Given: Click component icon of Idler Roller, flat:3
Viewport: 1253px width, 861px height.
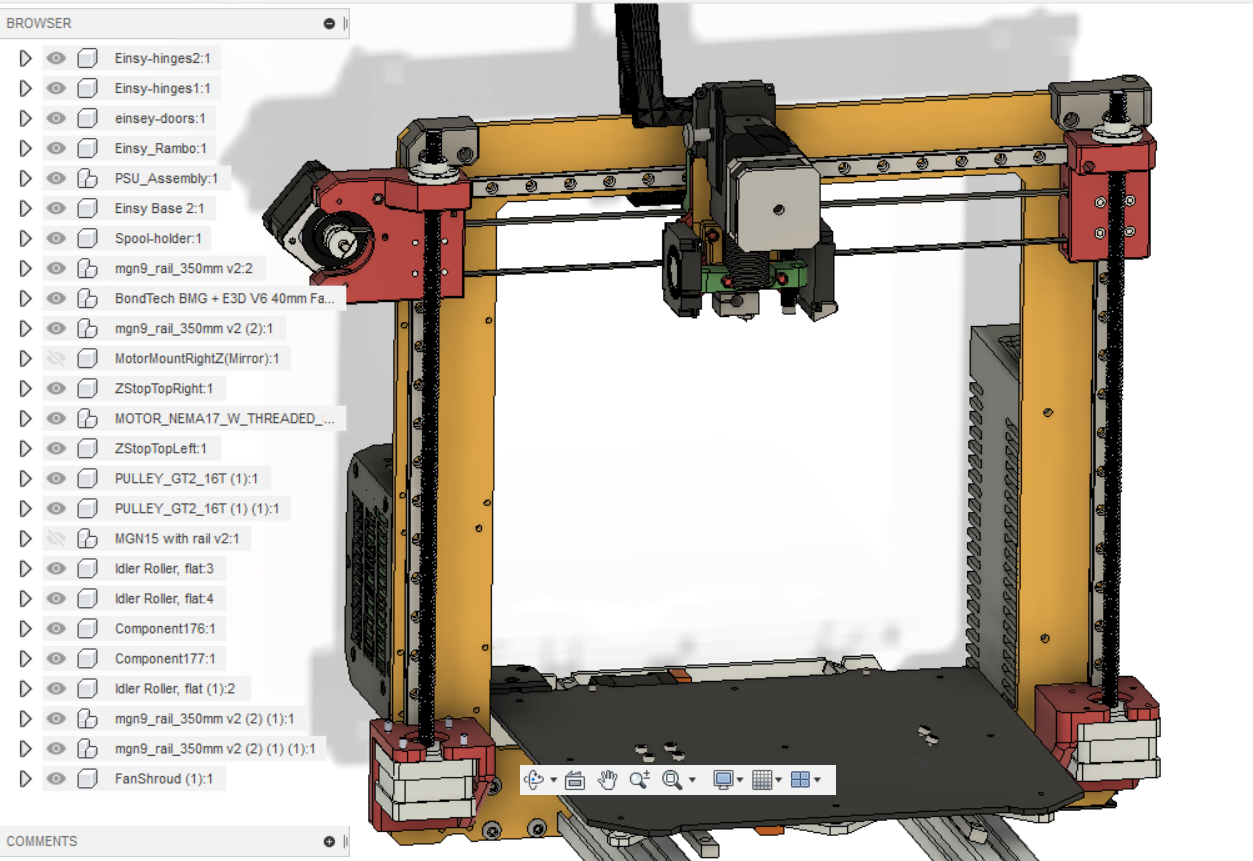Looking at the screenshot, I should click(88, 568).
